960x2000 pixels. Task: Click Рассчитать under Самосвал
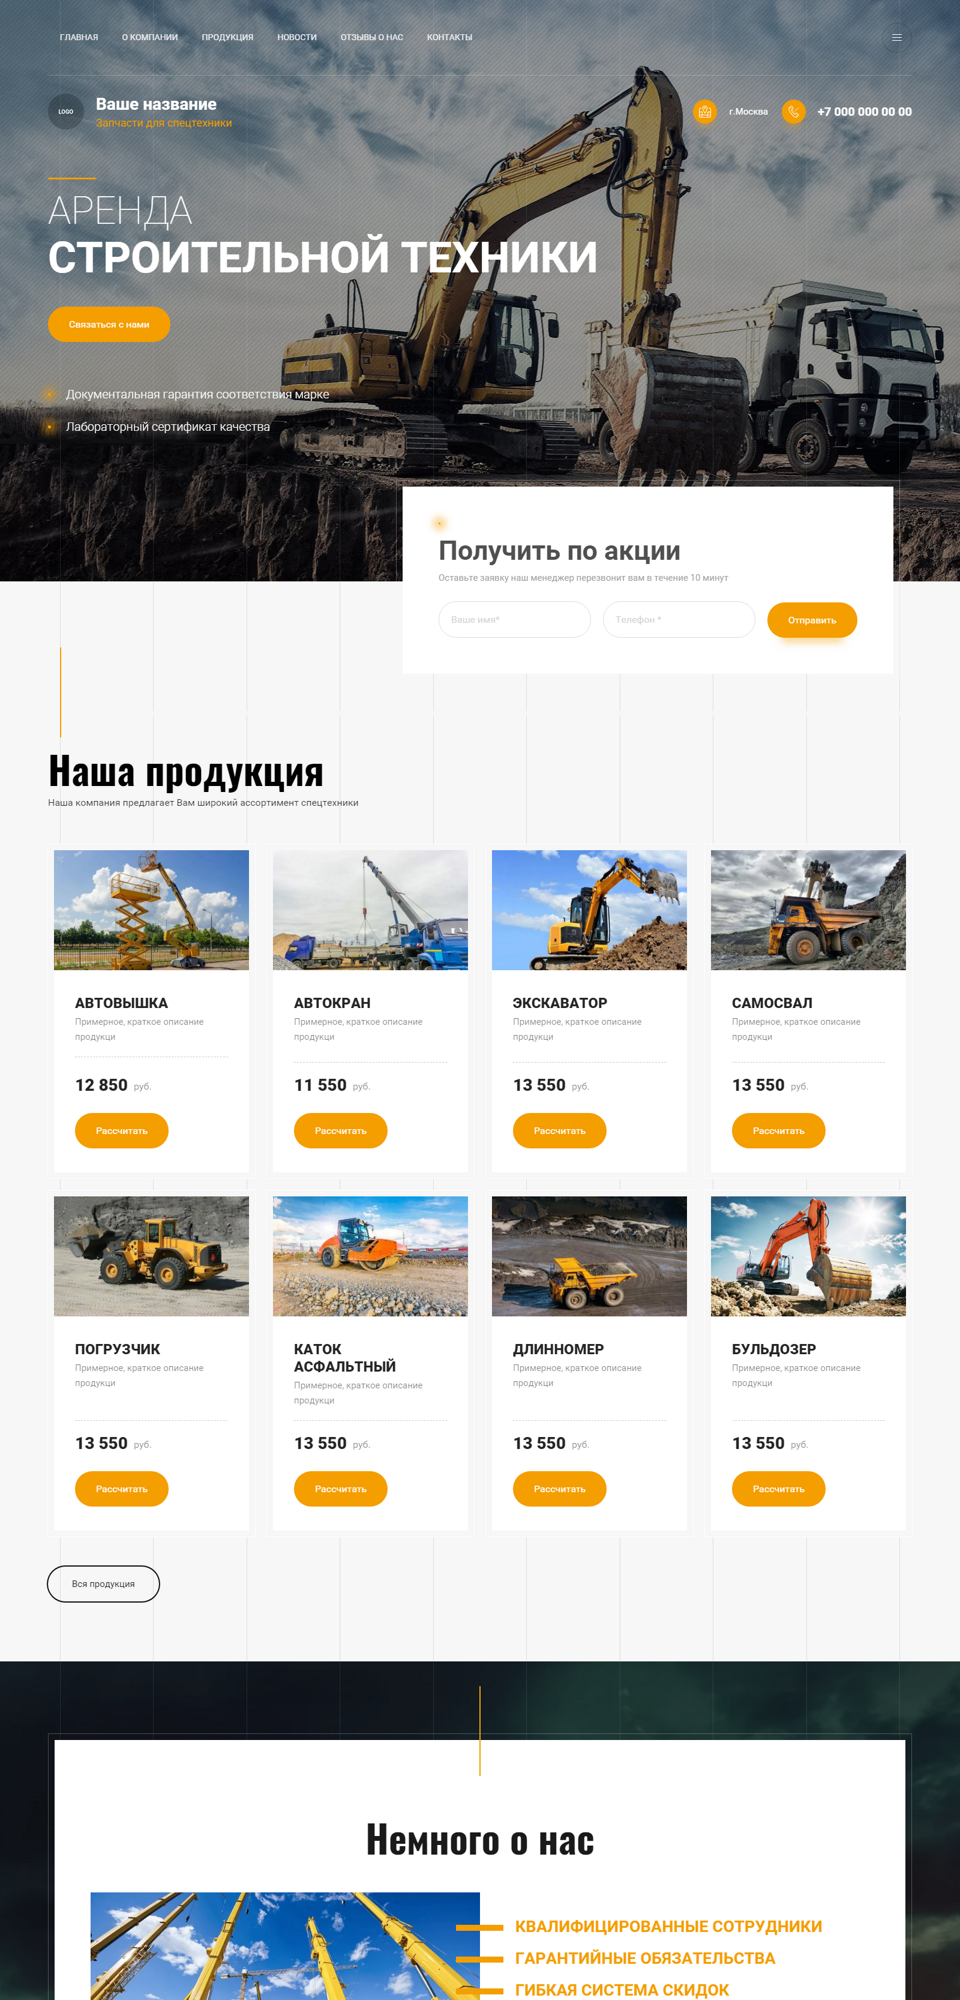(x=778, y=1130)
